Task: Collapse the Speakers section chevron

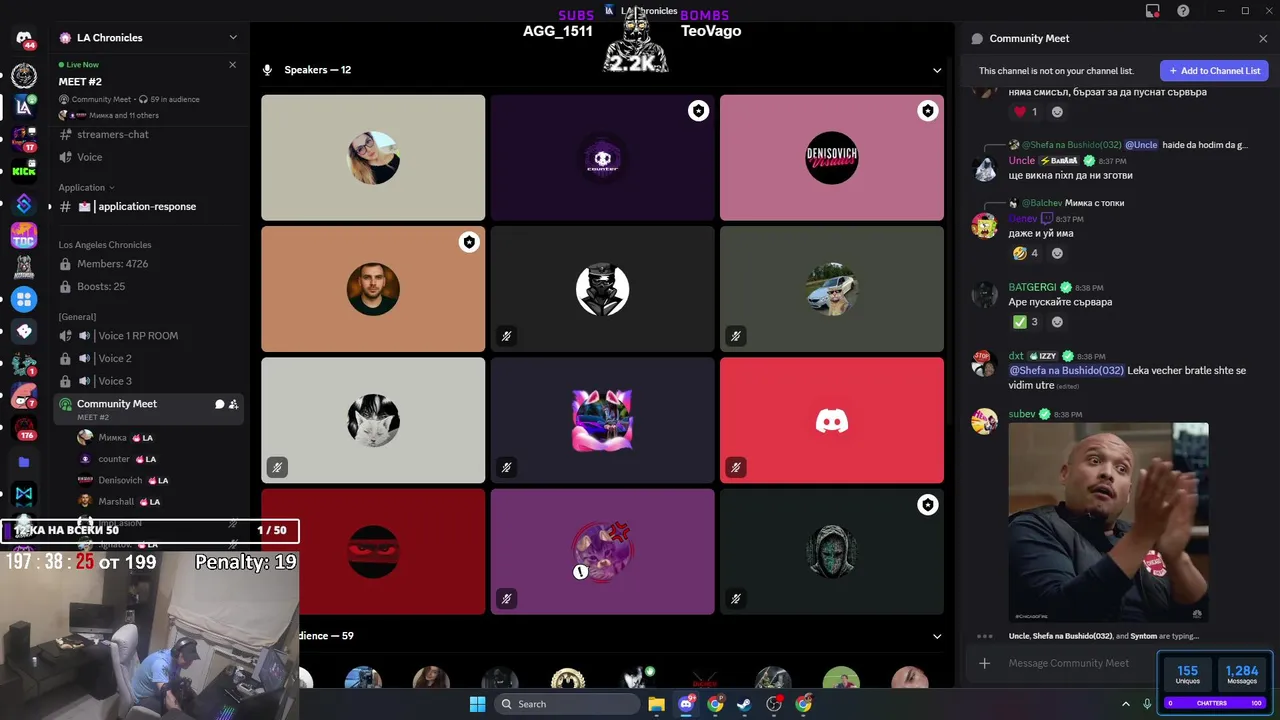Action: (937, 70)
